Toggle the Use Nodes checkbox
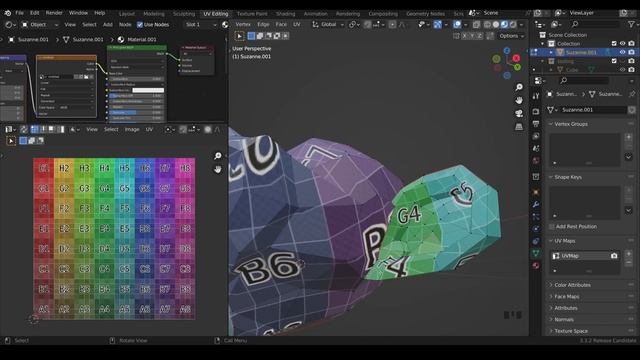This screenshot has height=360, width=640. point(140,24)
